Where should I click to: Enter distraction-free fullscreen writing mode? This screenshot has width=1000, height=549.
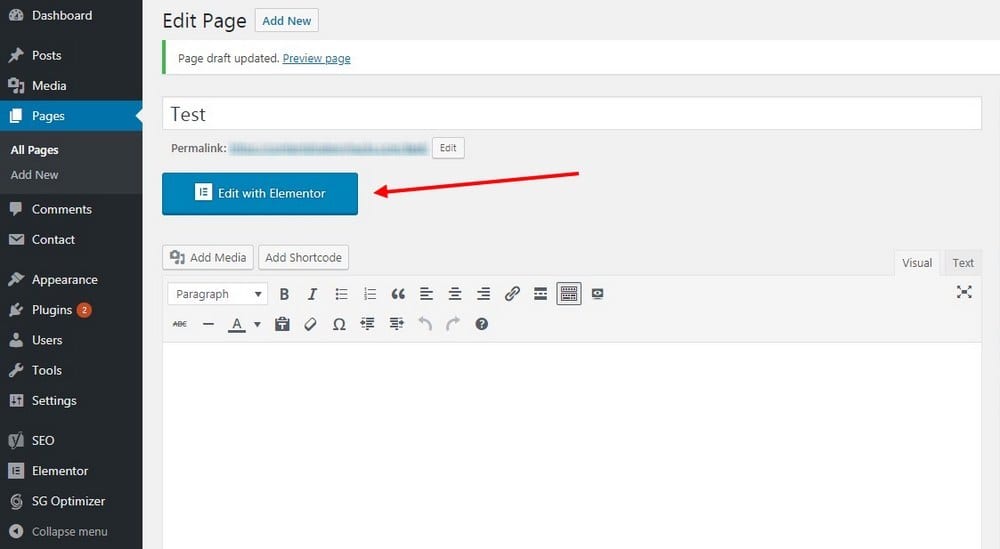click(964, 292)
